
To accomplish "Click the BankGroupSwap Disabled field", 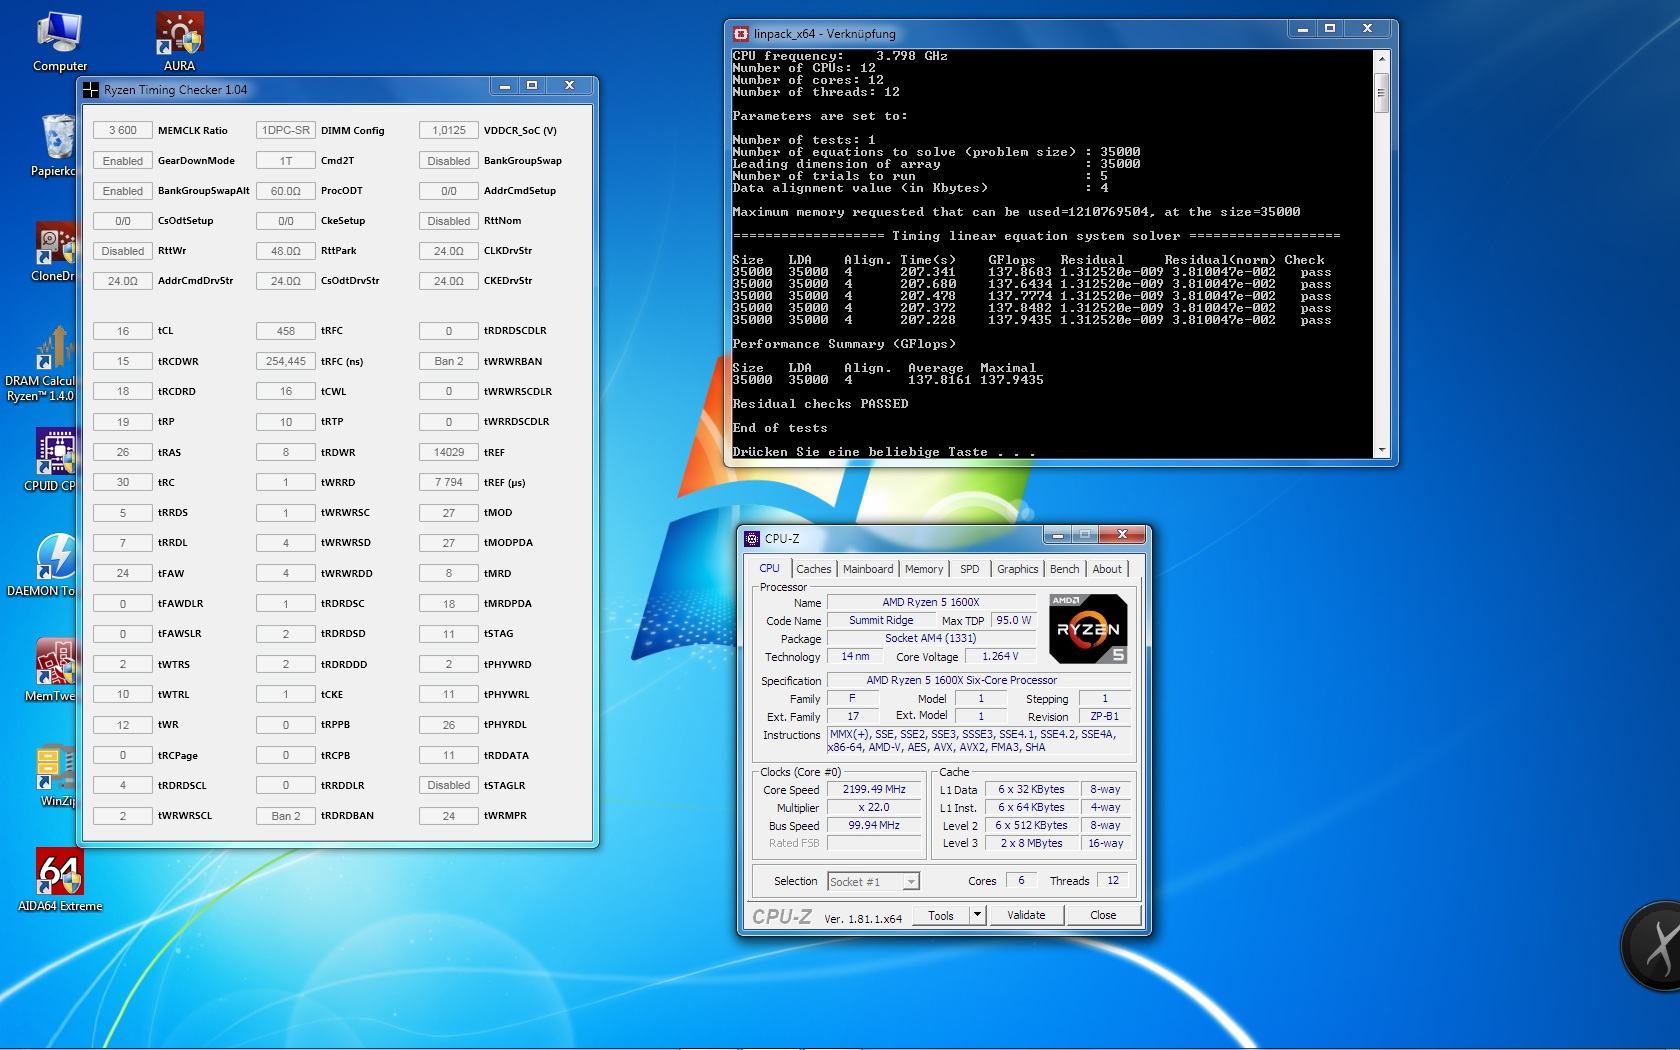I will (x=449, y=160).
